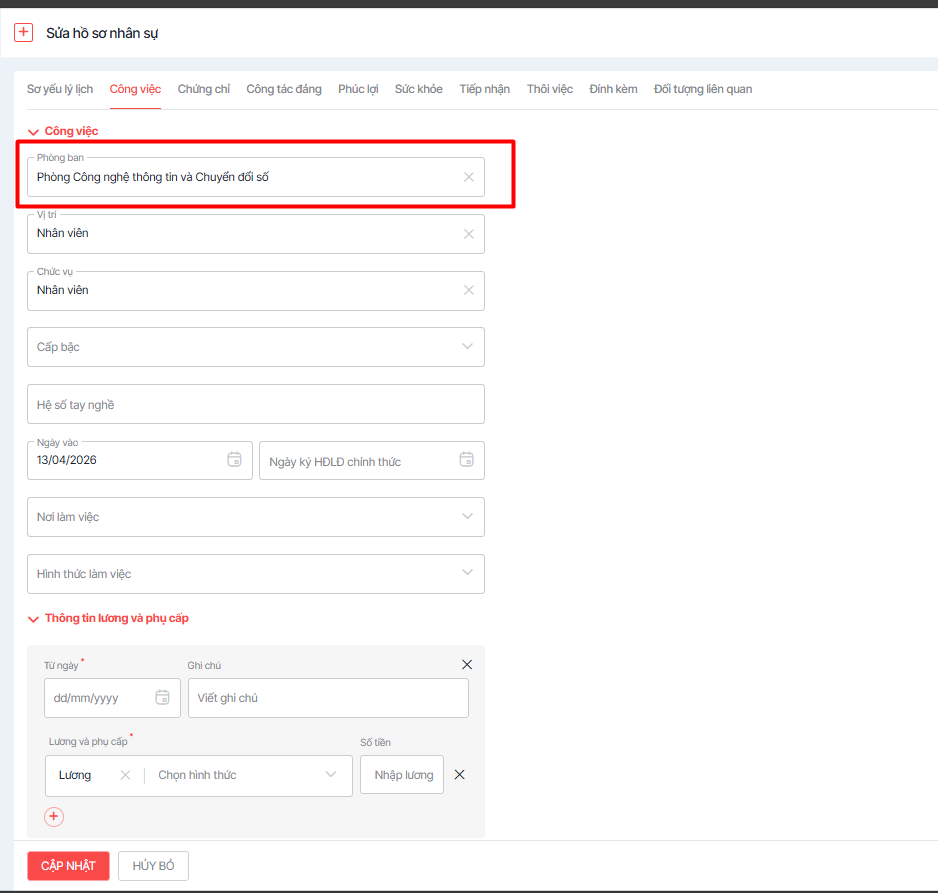Clear the Vị trí field value
Viewport: 938px width, 893px height.
pos(468,234)
